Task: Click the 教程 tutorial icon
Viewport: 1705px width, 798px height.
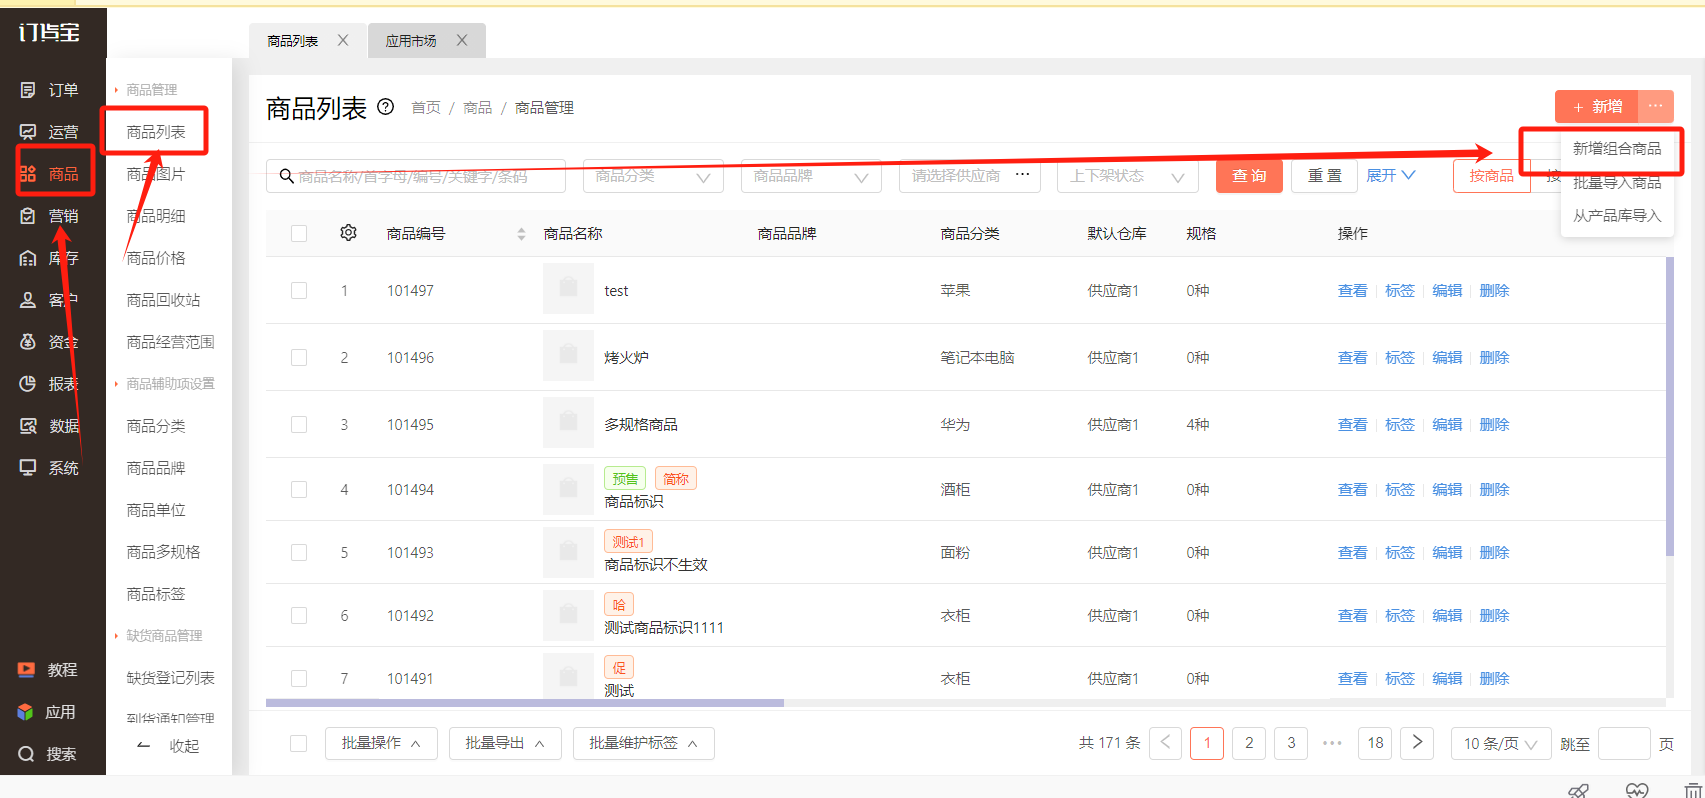Action: pyautogui.click(x=27, y=670)
